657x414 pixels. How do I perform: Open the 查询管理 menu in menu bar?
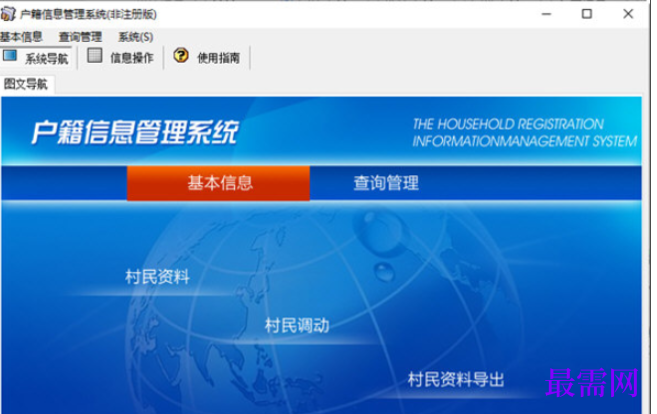pyautogui.click(x=80, y=37)
